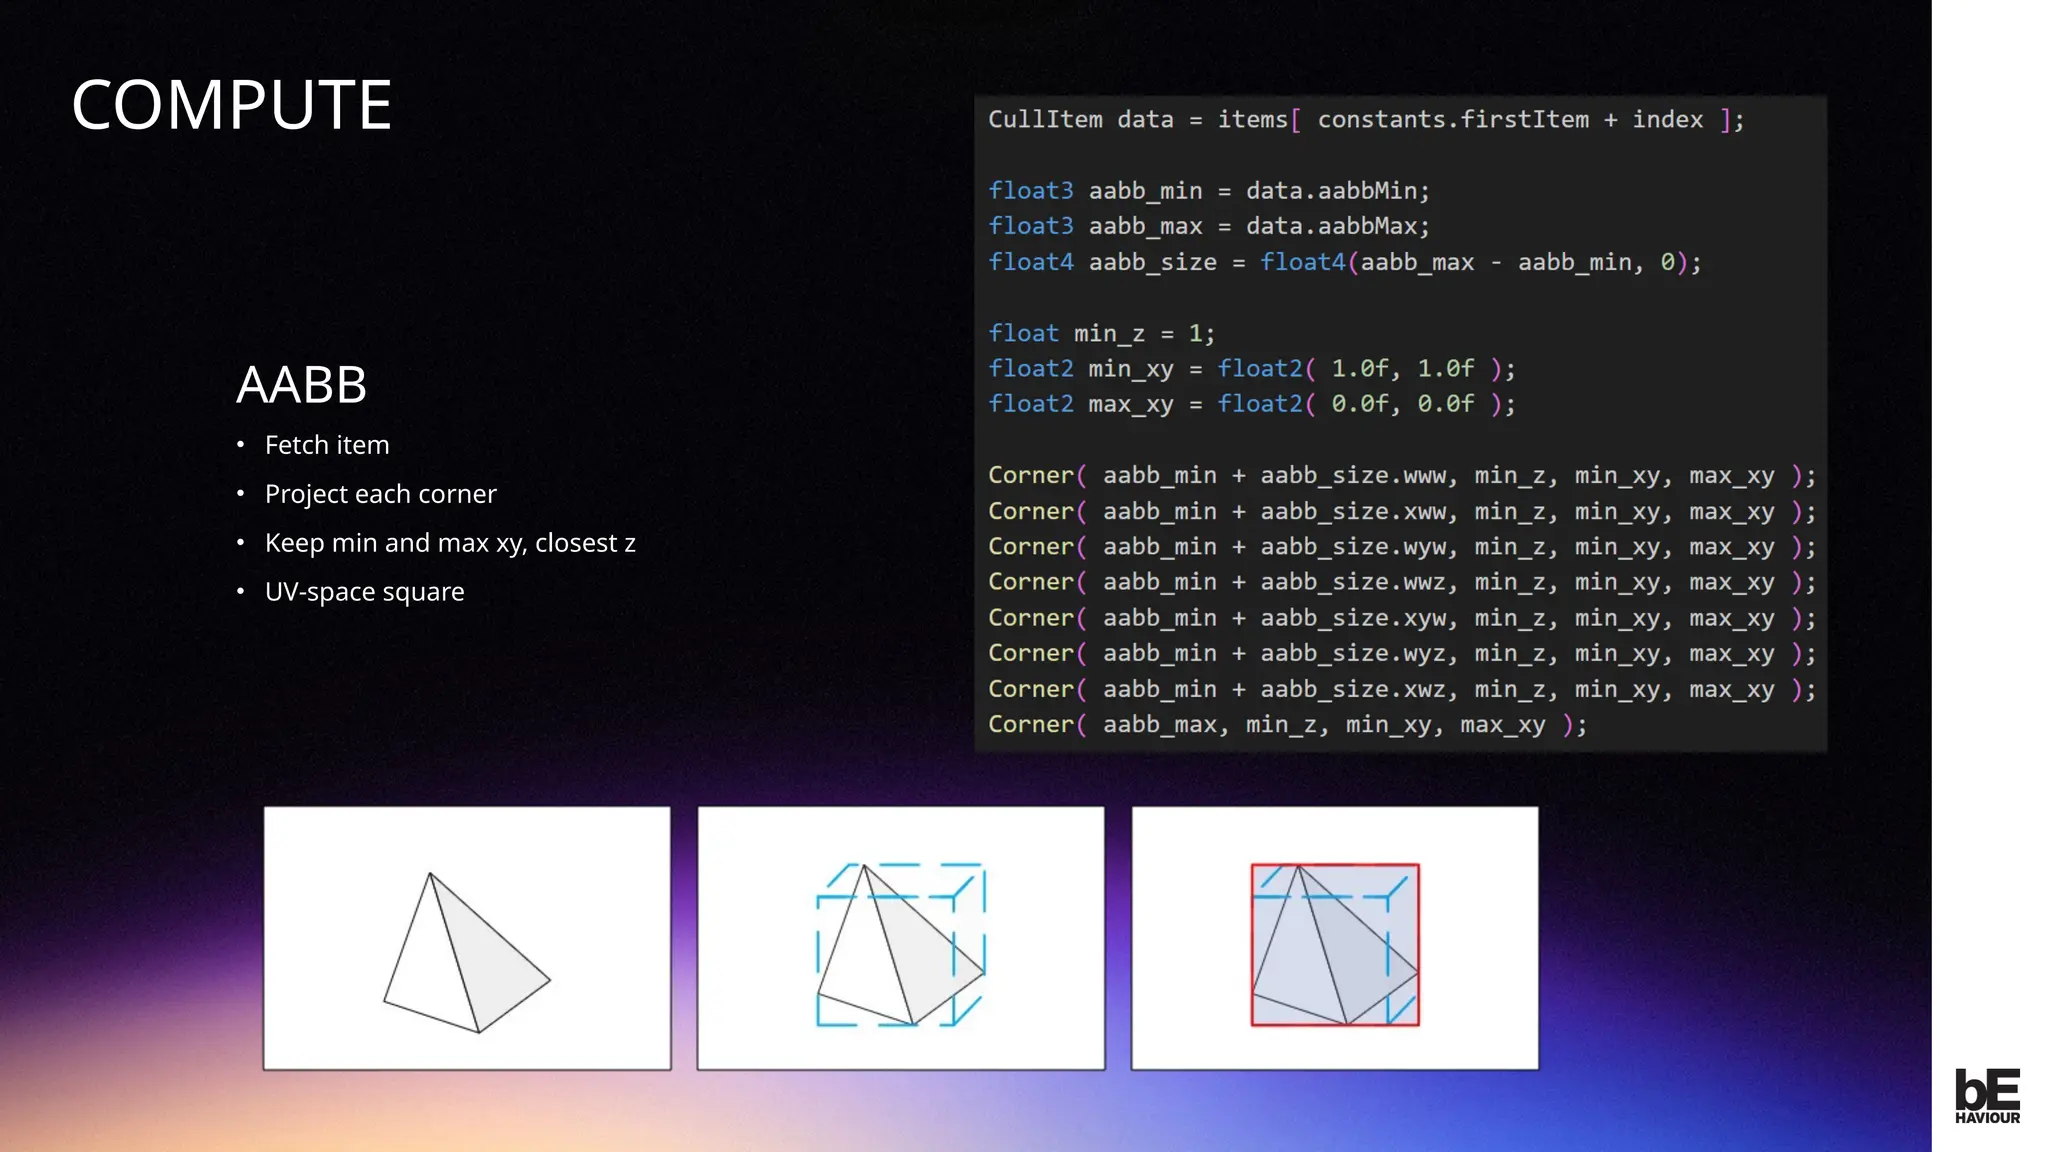This screenshot has width=2048, height=1152.
Task: Click the Corner aabb_size.xwz code line
Action: click(x=1400, y=690)
